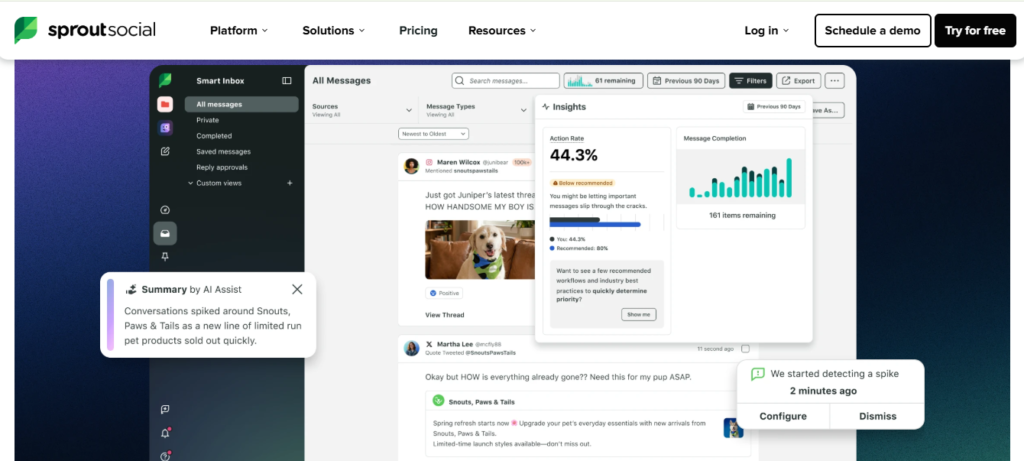Open the Newest to Oldest sort dropdown
The width and height of the screenshot is (1024, 461).
[434, 134]
